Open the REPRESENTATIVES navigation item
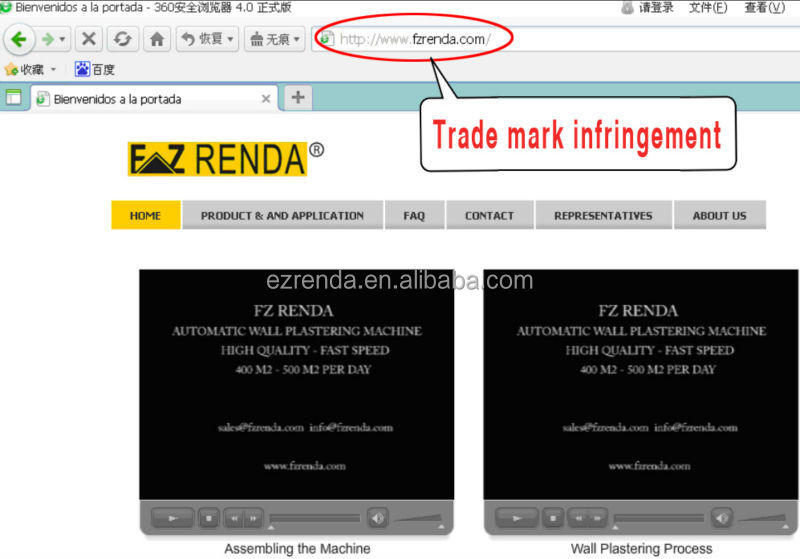Image resolution: width=800 pixels, height=559 pixels. pyautogui.click(x=604, y=215)
